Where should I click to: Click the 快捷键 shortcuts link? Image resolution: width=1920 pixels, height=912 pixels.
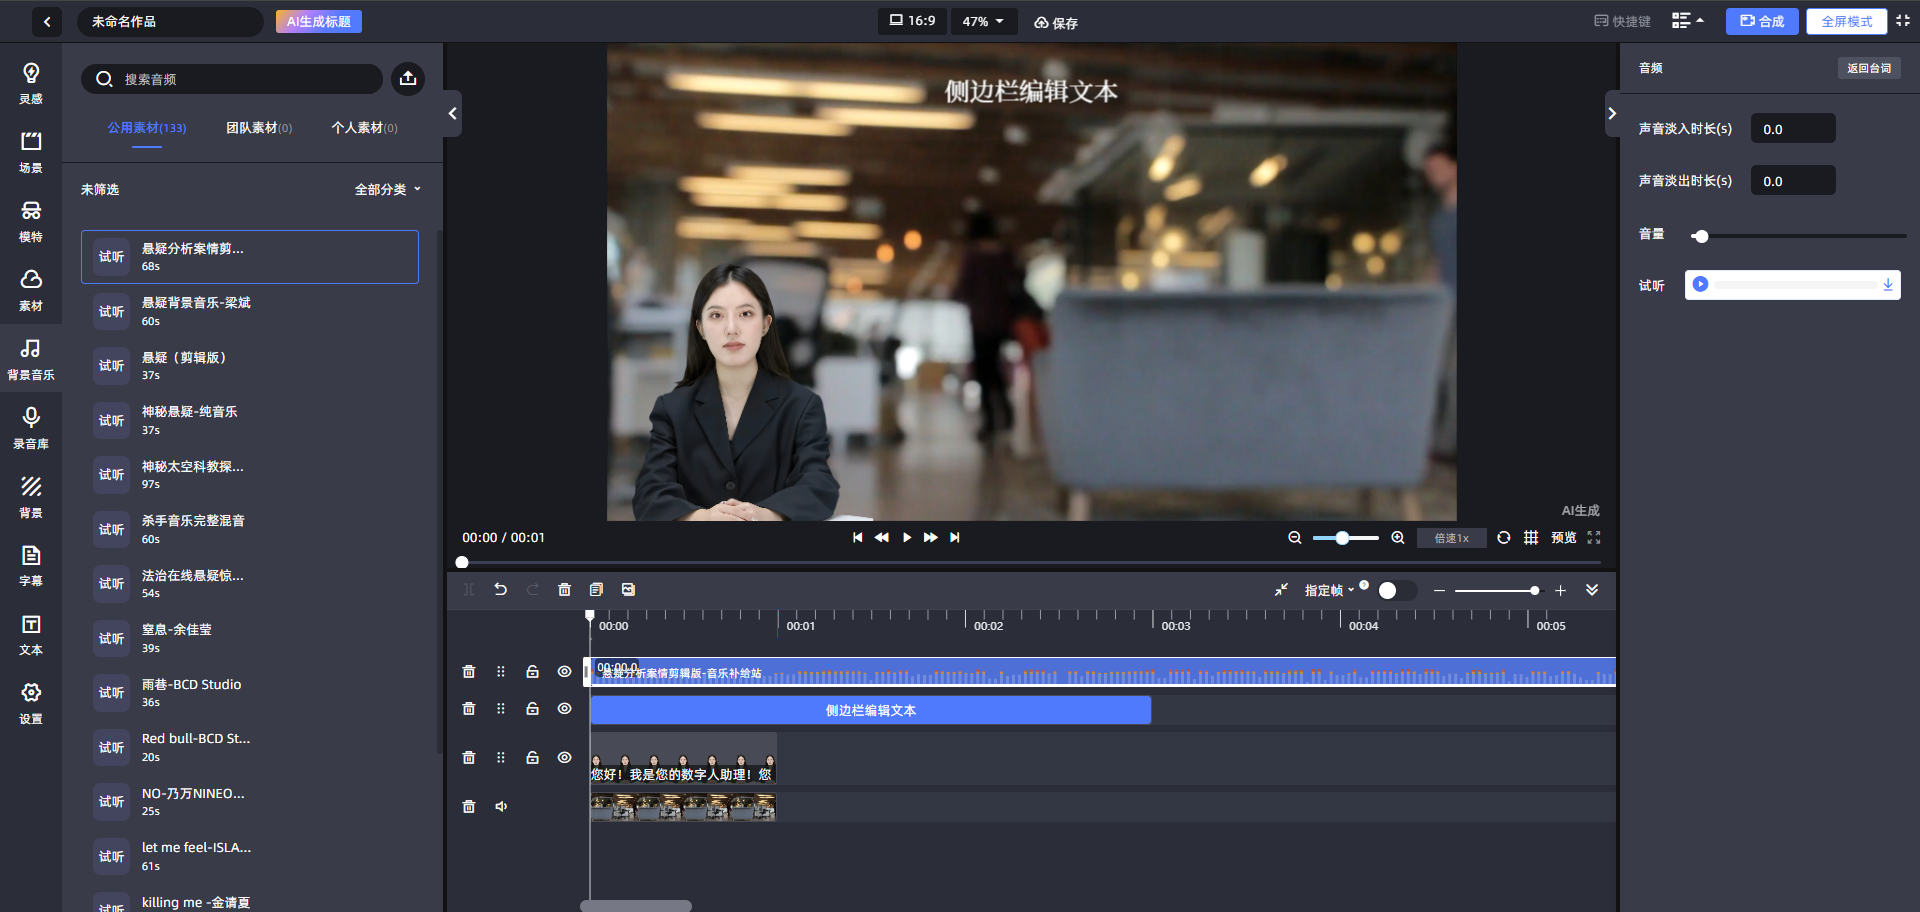coord(1622,21)
